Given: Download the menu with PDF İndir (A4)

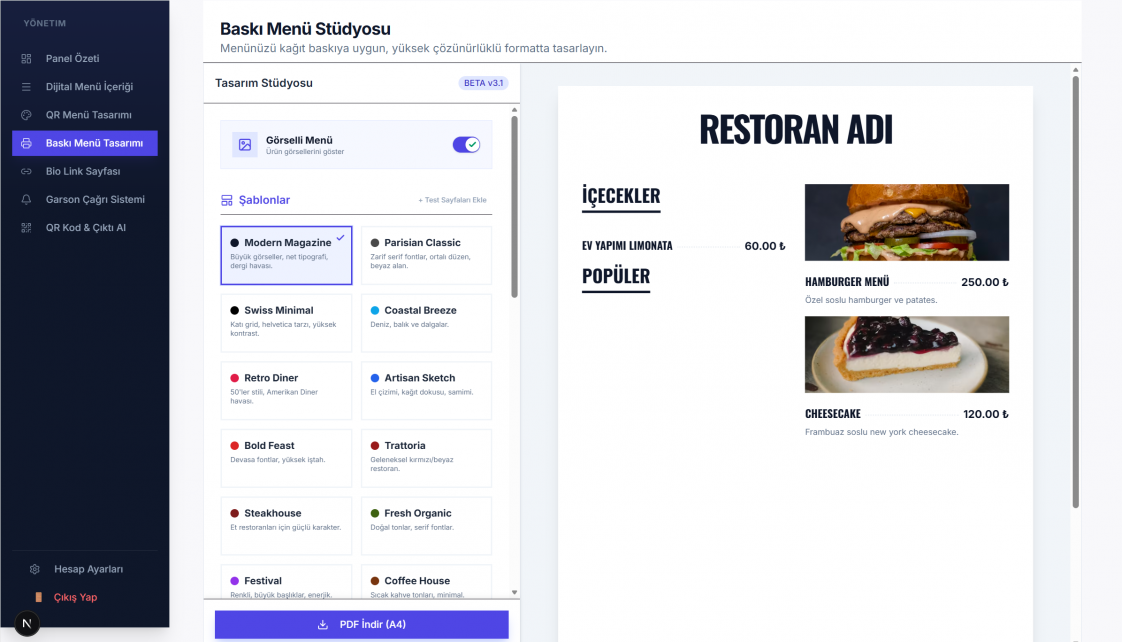Looking at the screenshot, I should [361, 625].
